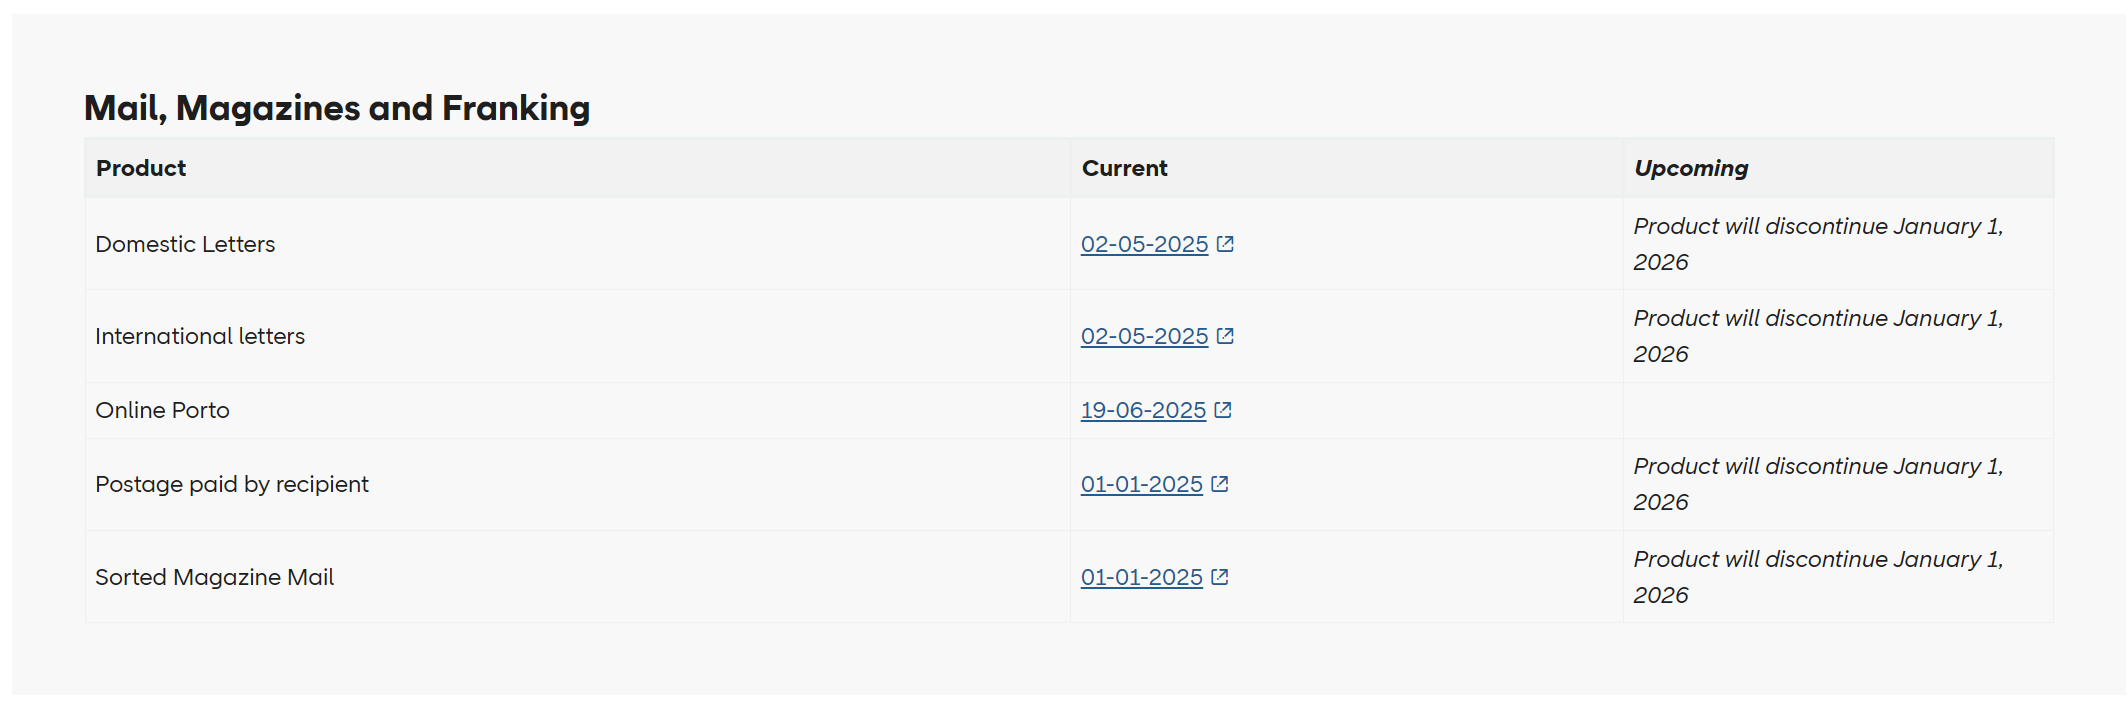This screenshot has height=712, width=2128.
Task: Open the 19-06-2025 Online Porto link
Action: tap(1143, 410)
